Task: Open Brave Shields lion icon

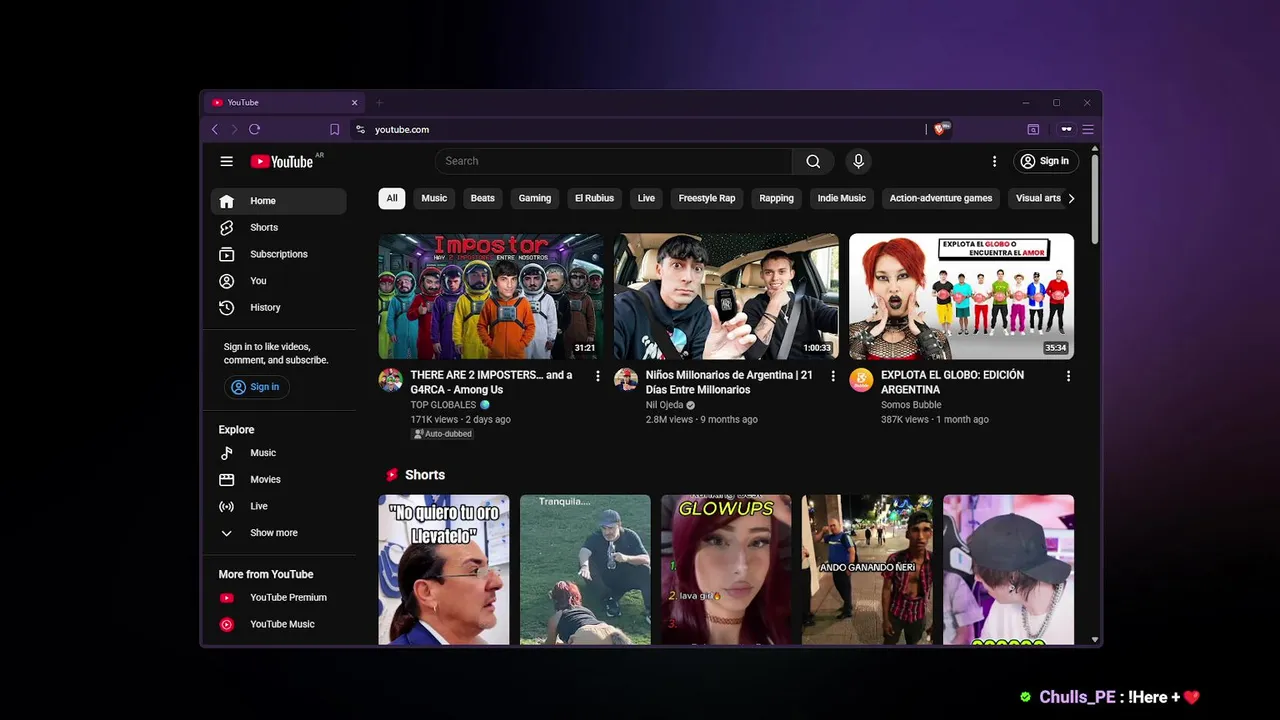Action: pyautogui.click(x=940, y=129)
